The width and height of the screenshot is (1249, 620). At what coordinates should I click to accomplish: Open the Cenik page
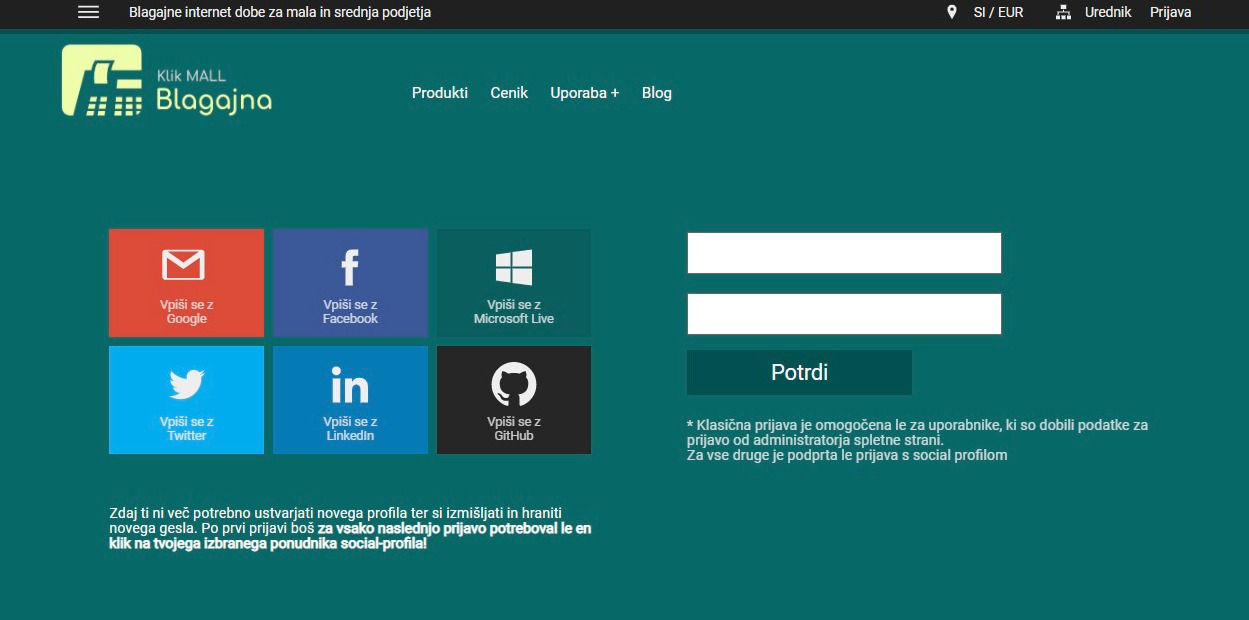509,93
